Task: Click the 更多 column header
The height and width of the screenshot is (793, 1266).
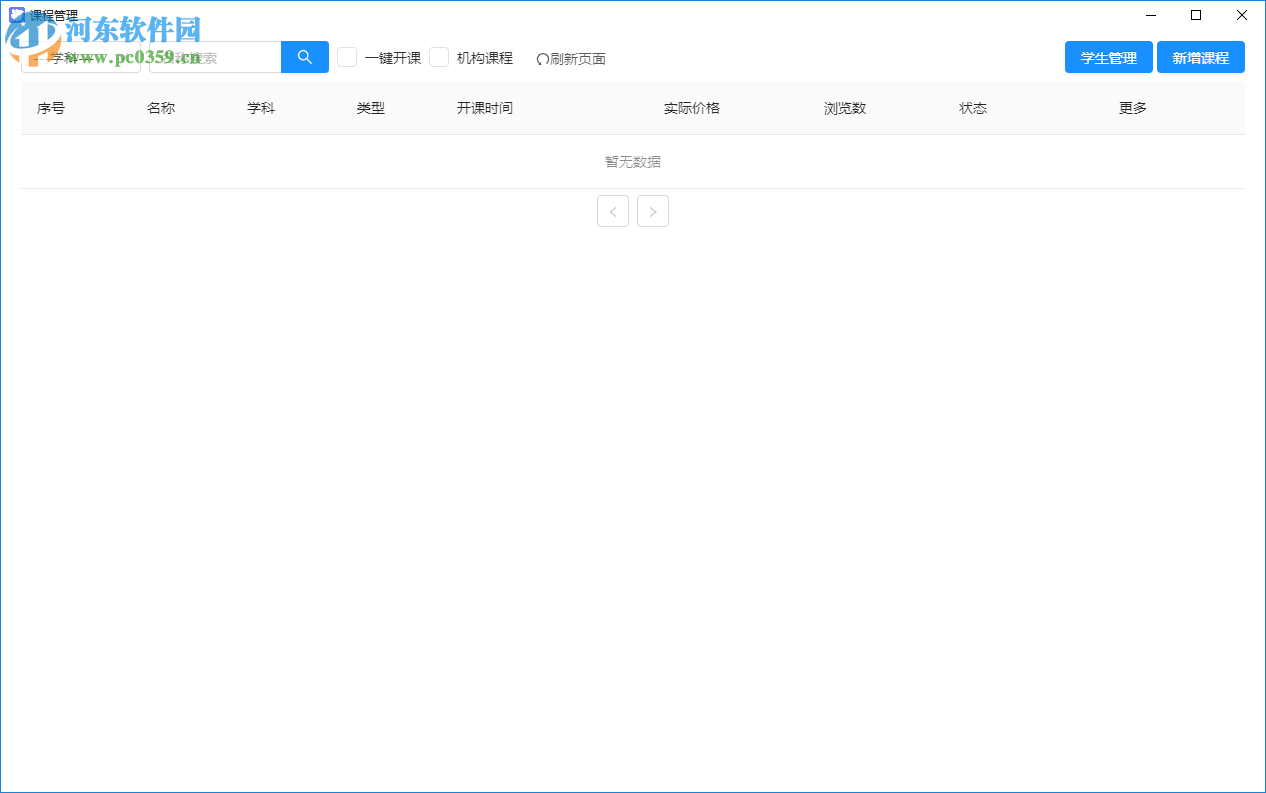Action: click(1132, 108)
